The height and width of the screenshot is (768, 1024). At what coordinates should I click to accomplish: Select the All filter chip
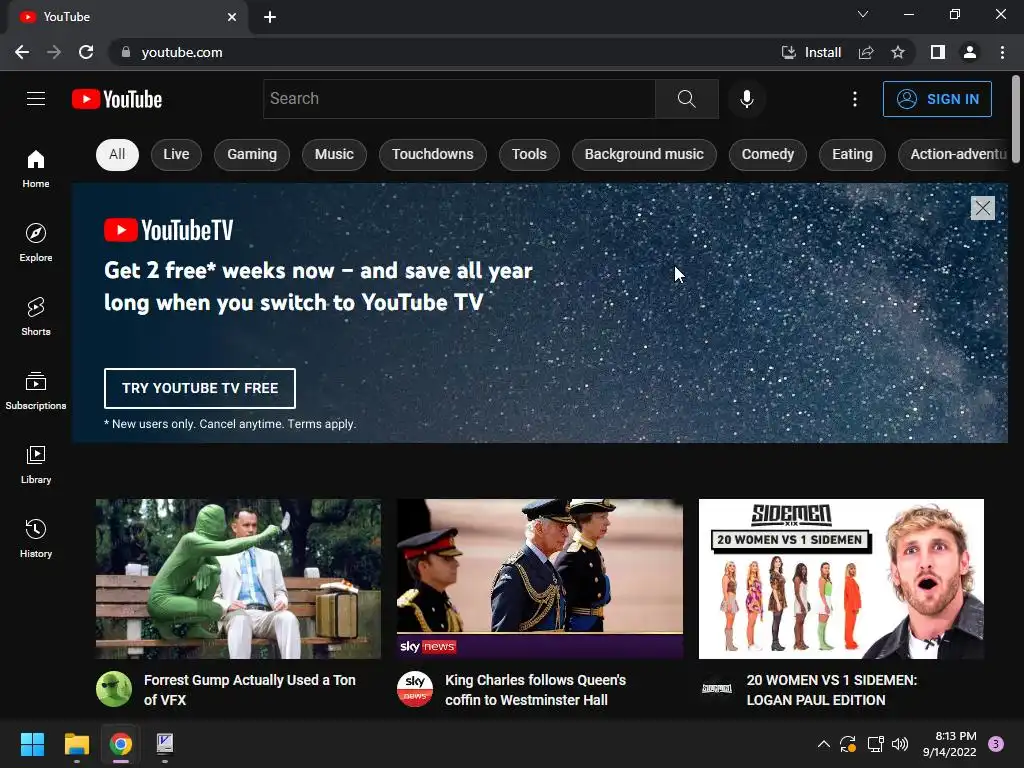click(x=117, y=155)
